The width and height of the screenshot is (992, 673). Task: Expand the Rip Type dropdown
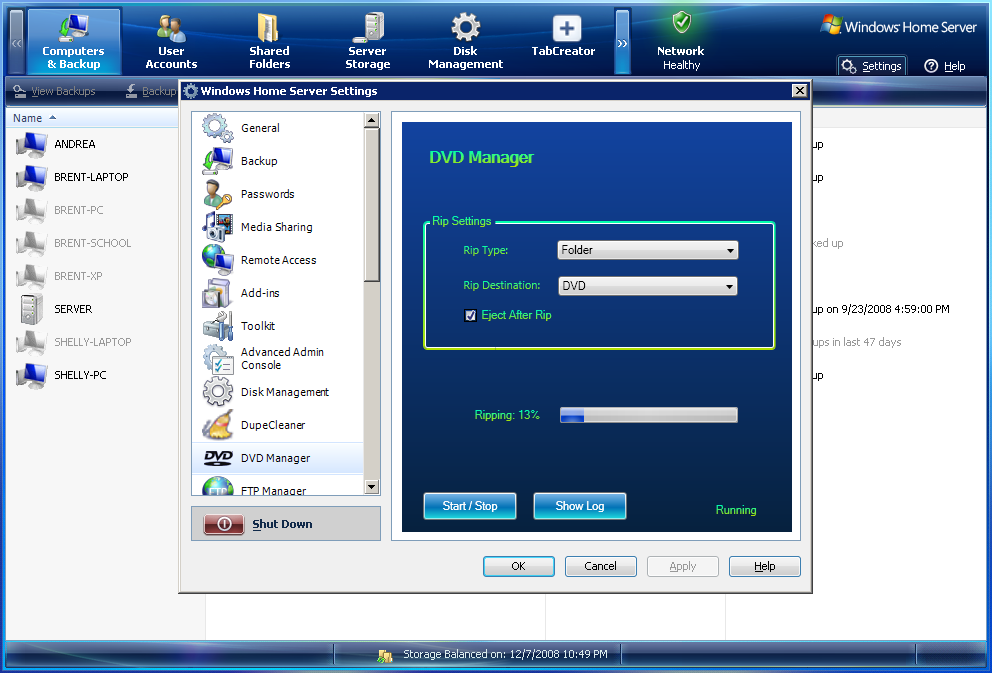(647, 251)
